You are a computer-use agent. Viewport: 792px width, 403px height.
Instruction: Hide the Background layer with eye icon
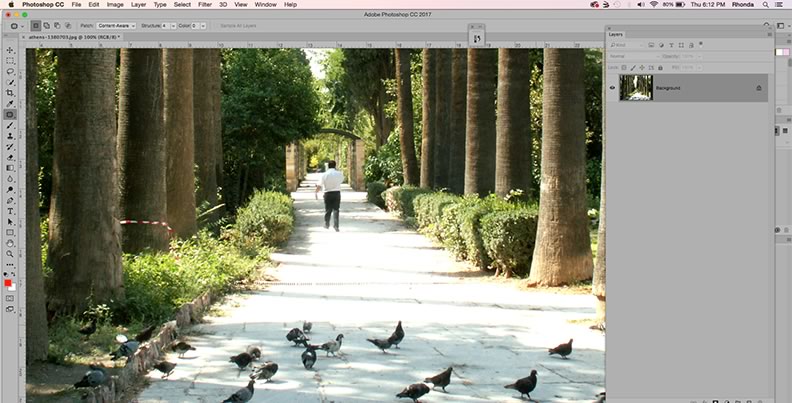pyautogui.click(x=613, y=88)
